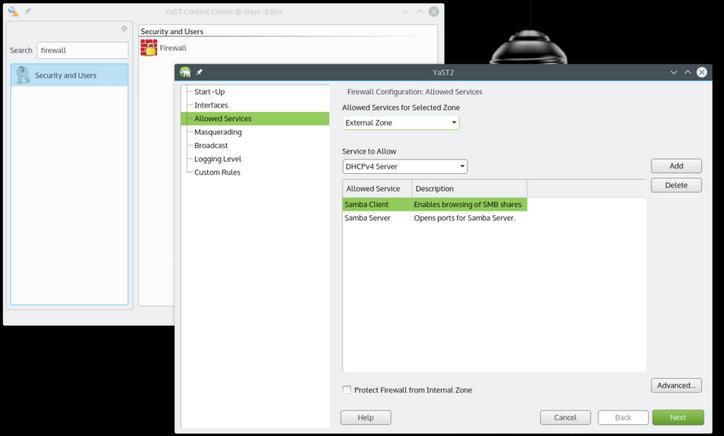Click the Firewall label in Control Center
Image resolution: width=724 pixels, height=436 pixels.
pyautogui.click(x=173, y=48)
